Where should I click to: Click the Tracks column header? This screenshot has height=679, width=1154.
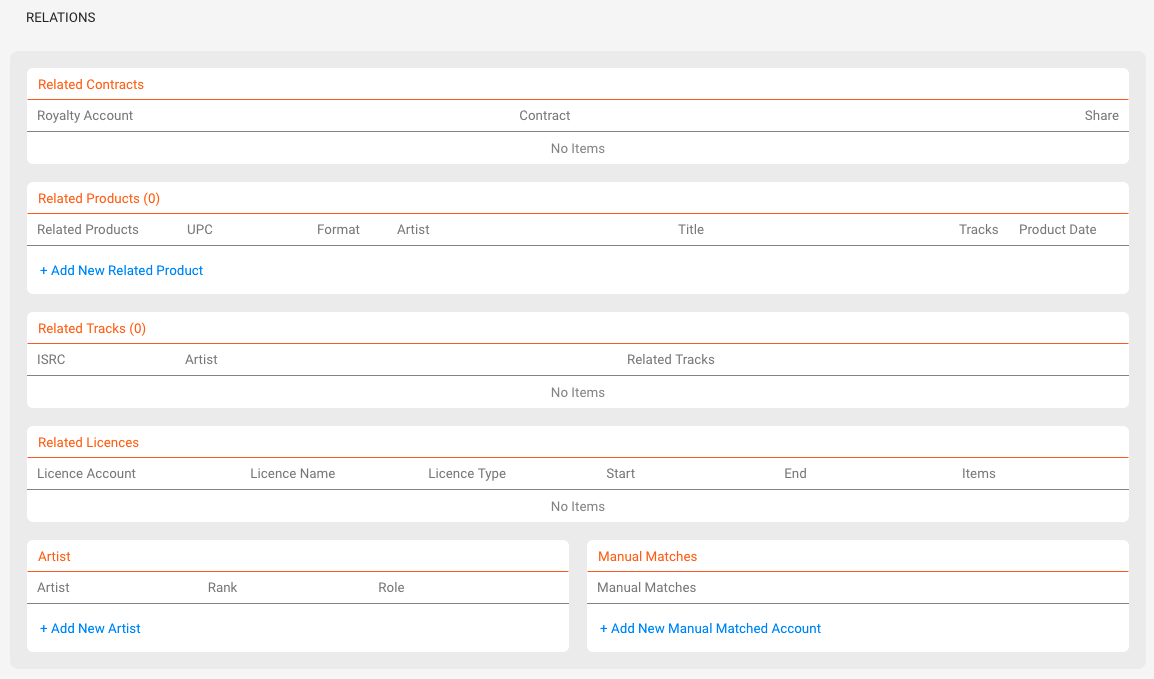point(978,230)
